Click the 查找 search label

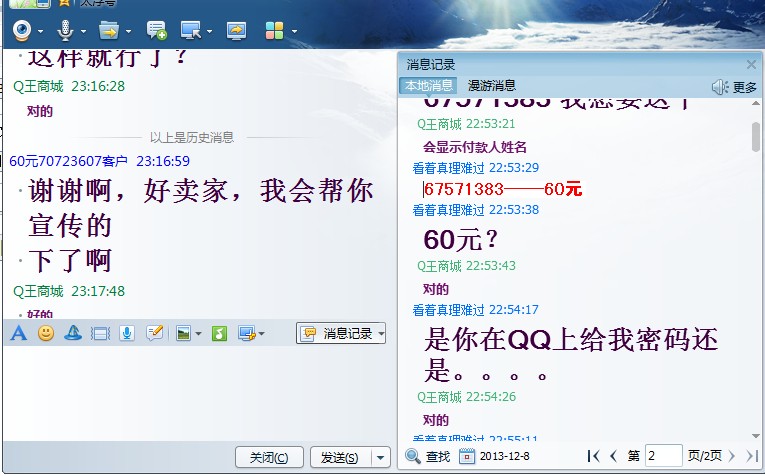point(438,457)
